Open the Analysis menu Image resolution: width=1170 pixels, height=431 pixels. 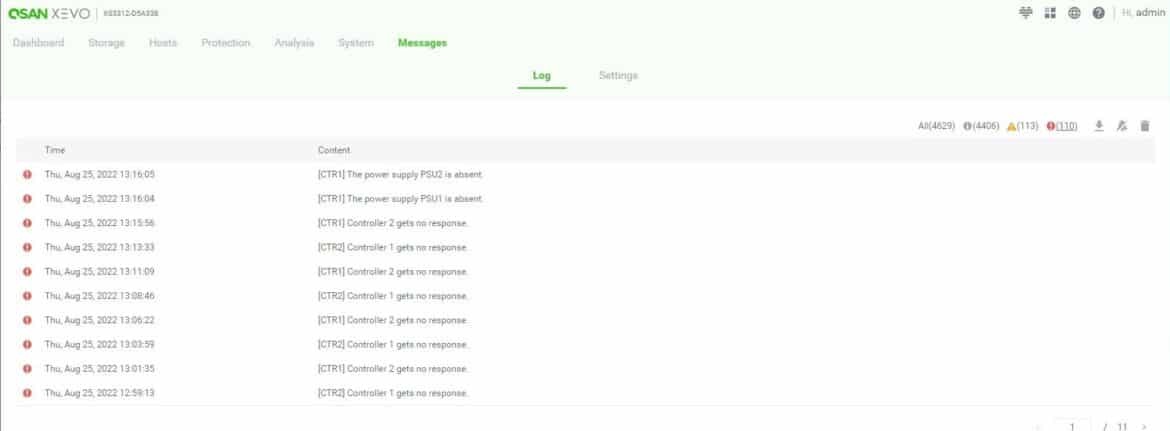pyautogui.click(x=294, y=43)
